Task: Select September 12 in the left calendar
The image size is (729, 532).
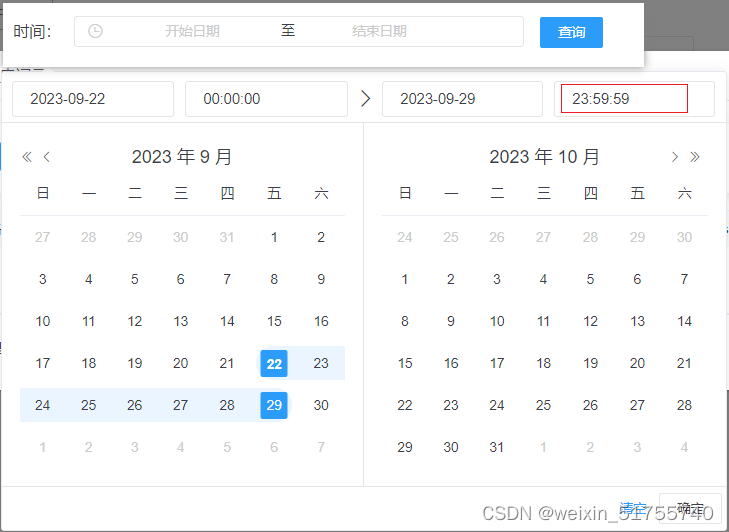Action: coord(134,321)
